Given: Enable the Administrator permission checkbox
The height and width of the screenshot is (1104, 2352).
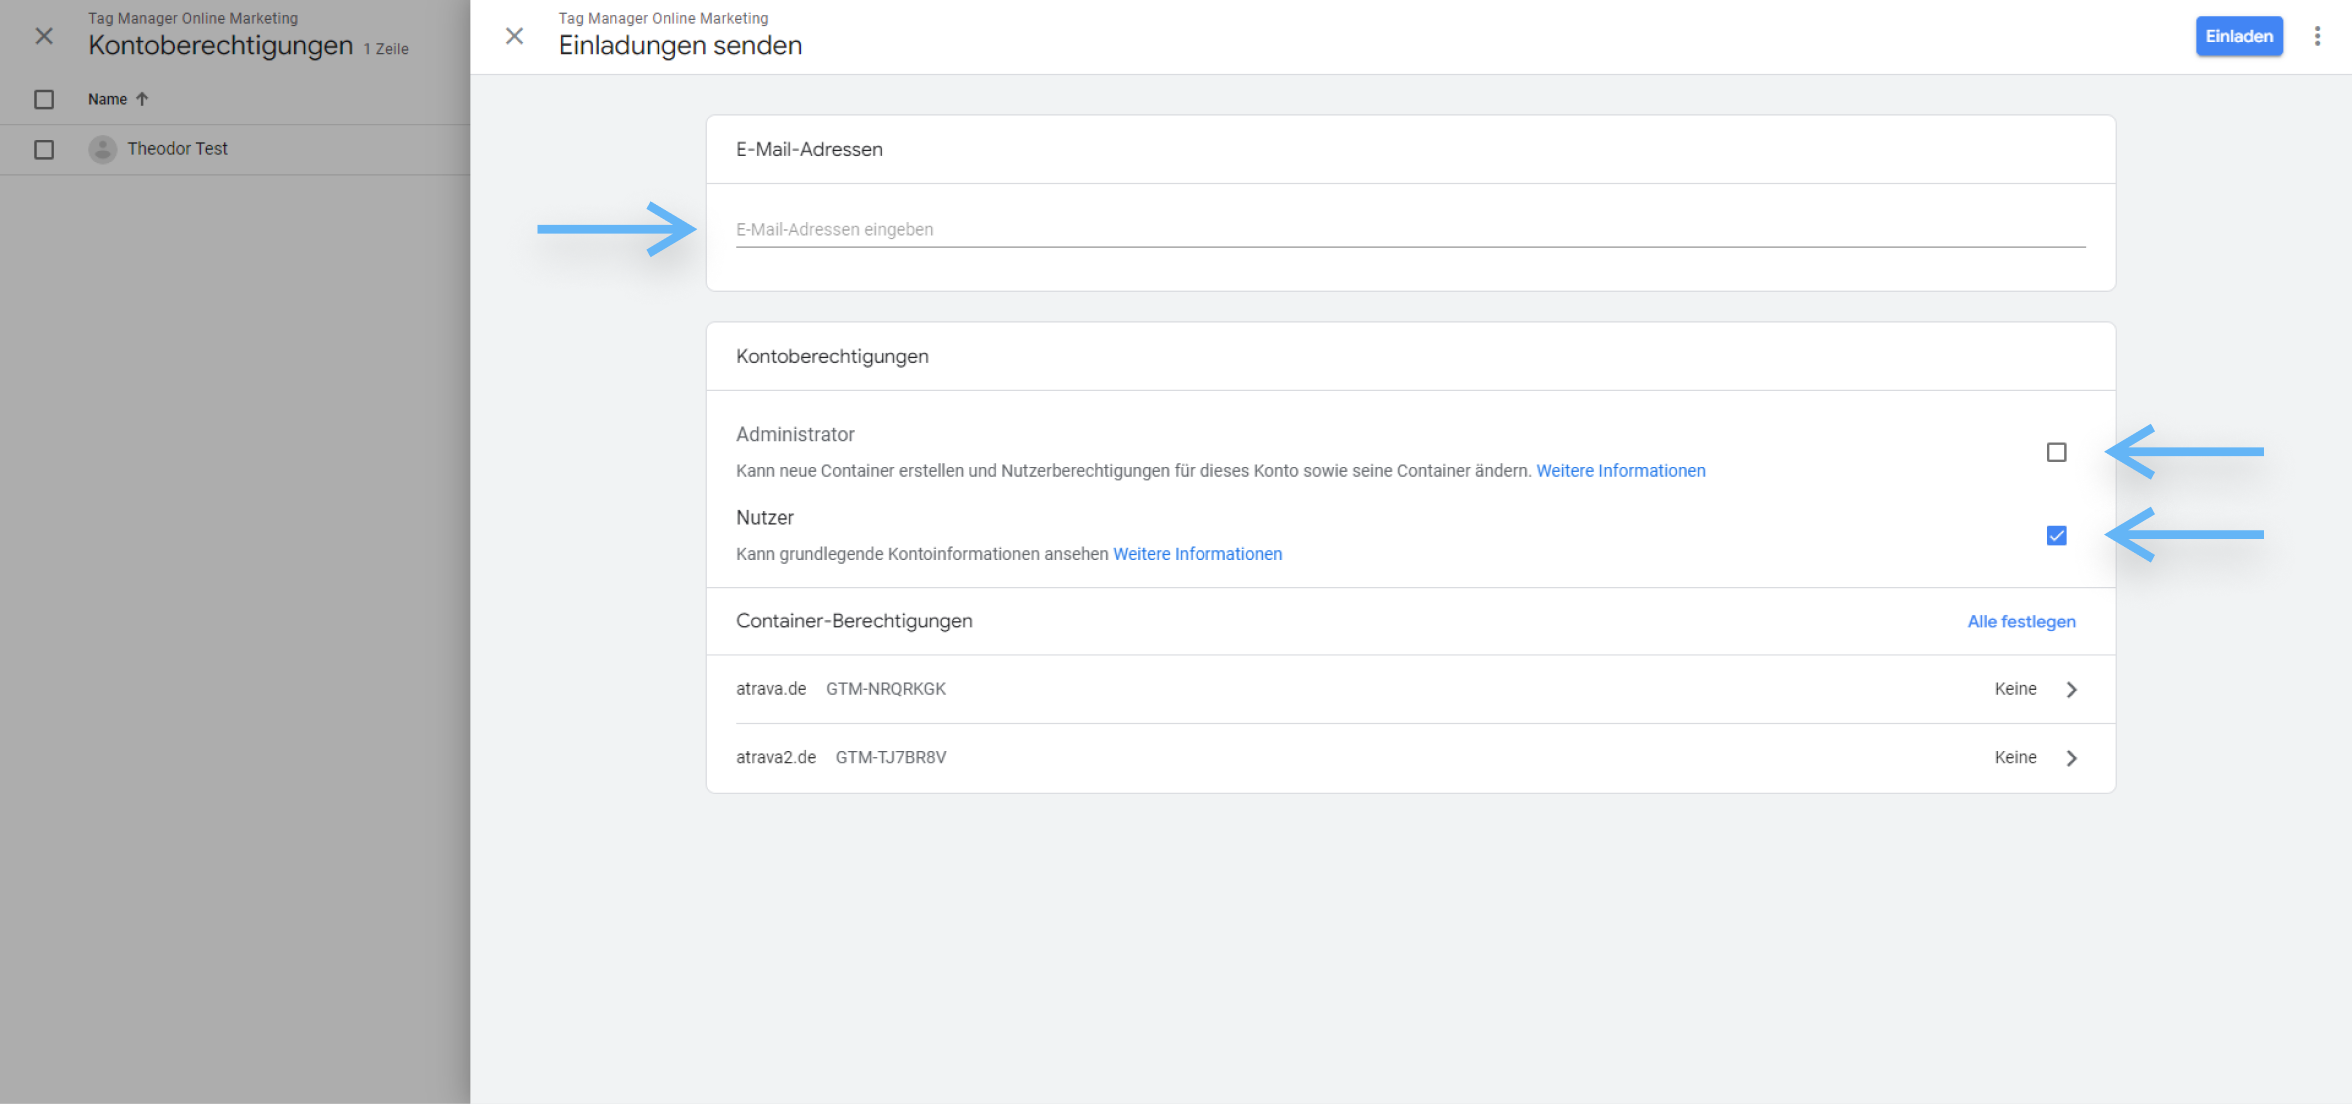Looking at the screenshot, I should point(2056,452).
